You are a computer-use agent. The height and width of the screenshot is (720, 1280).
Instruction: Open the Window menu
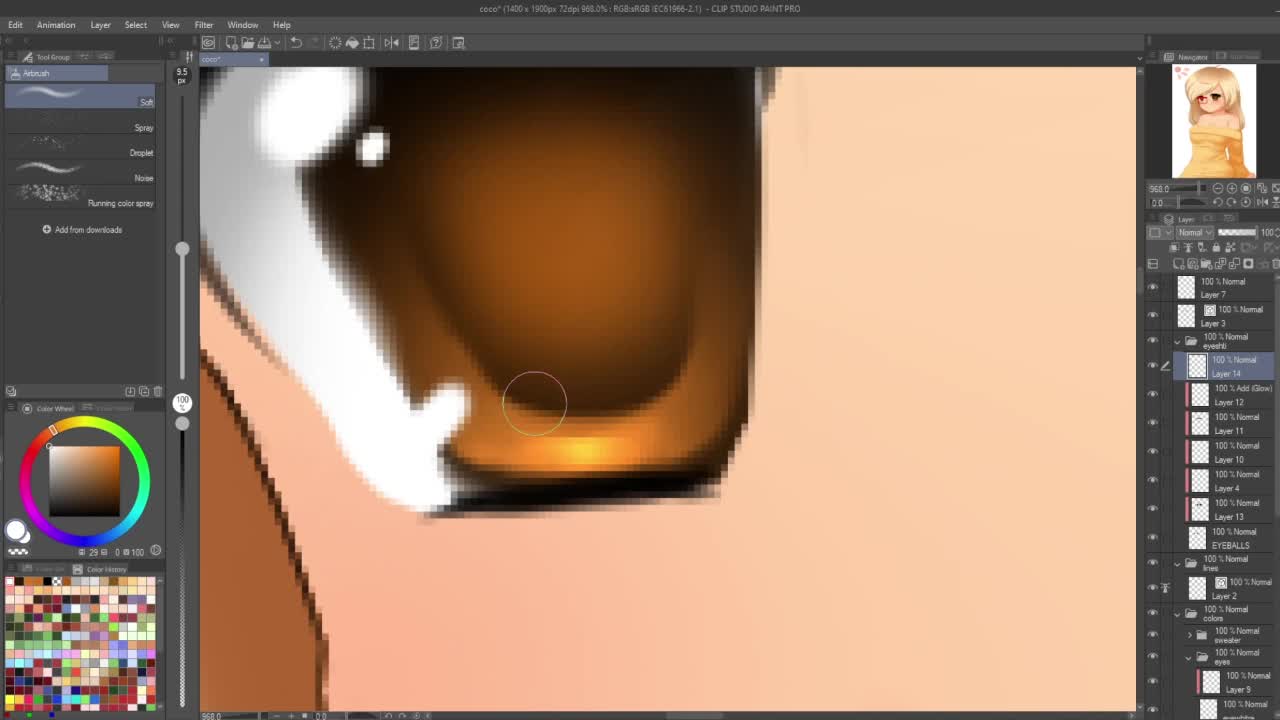(x=243, y=25)
